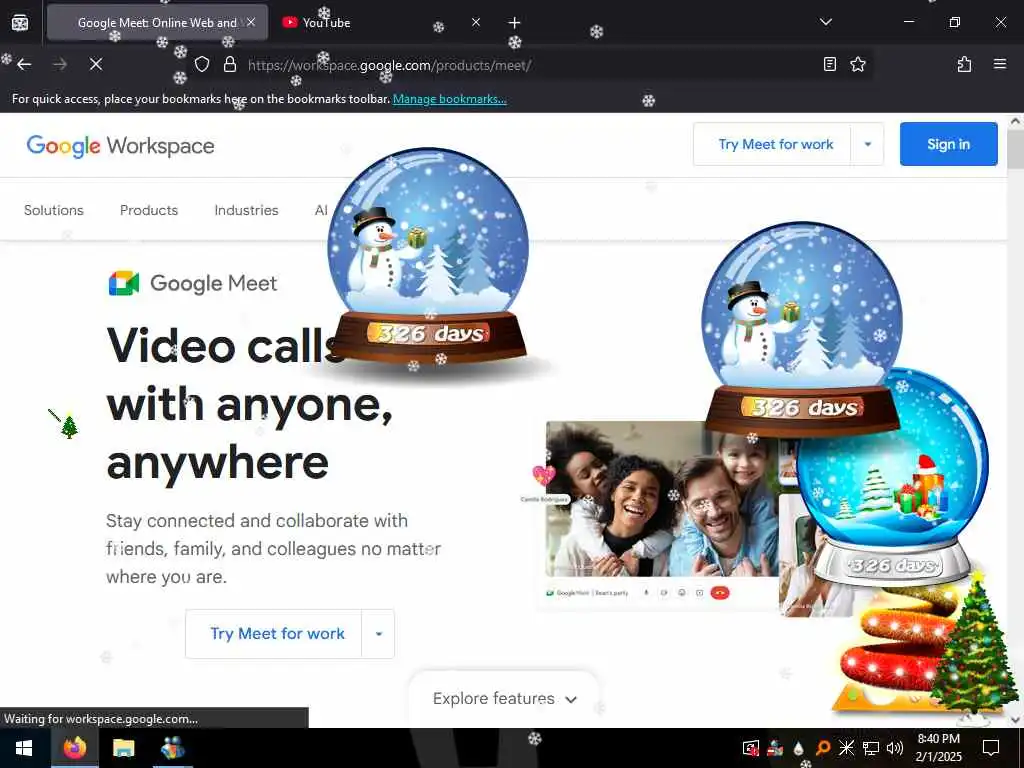Image resolution: width=1024 pixels, height=768 pixels.
Task: Click the scrollbar up arrow
Action: (1015, 121)
